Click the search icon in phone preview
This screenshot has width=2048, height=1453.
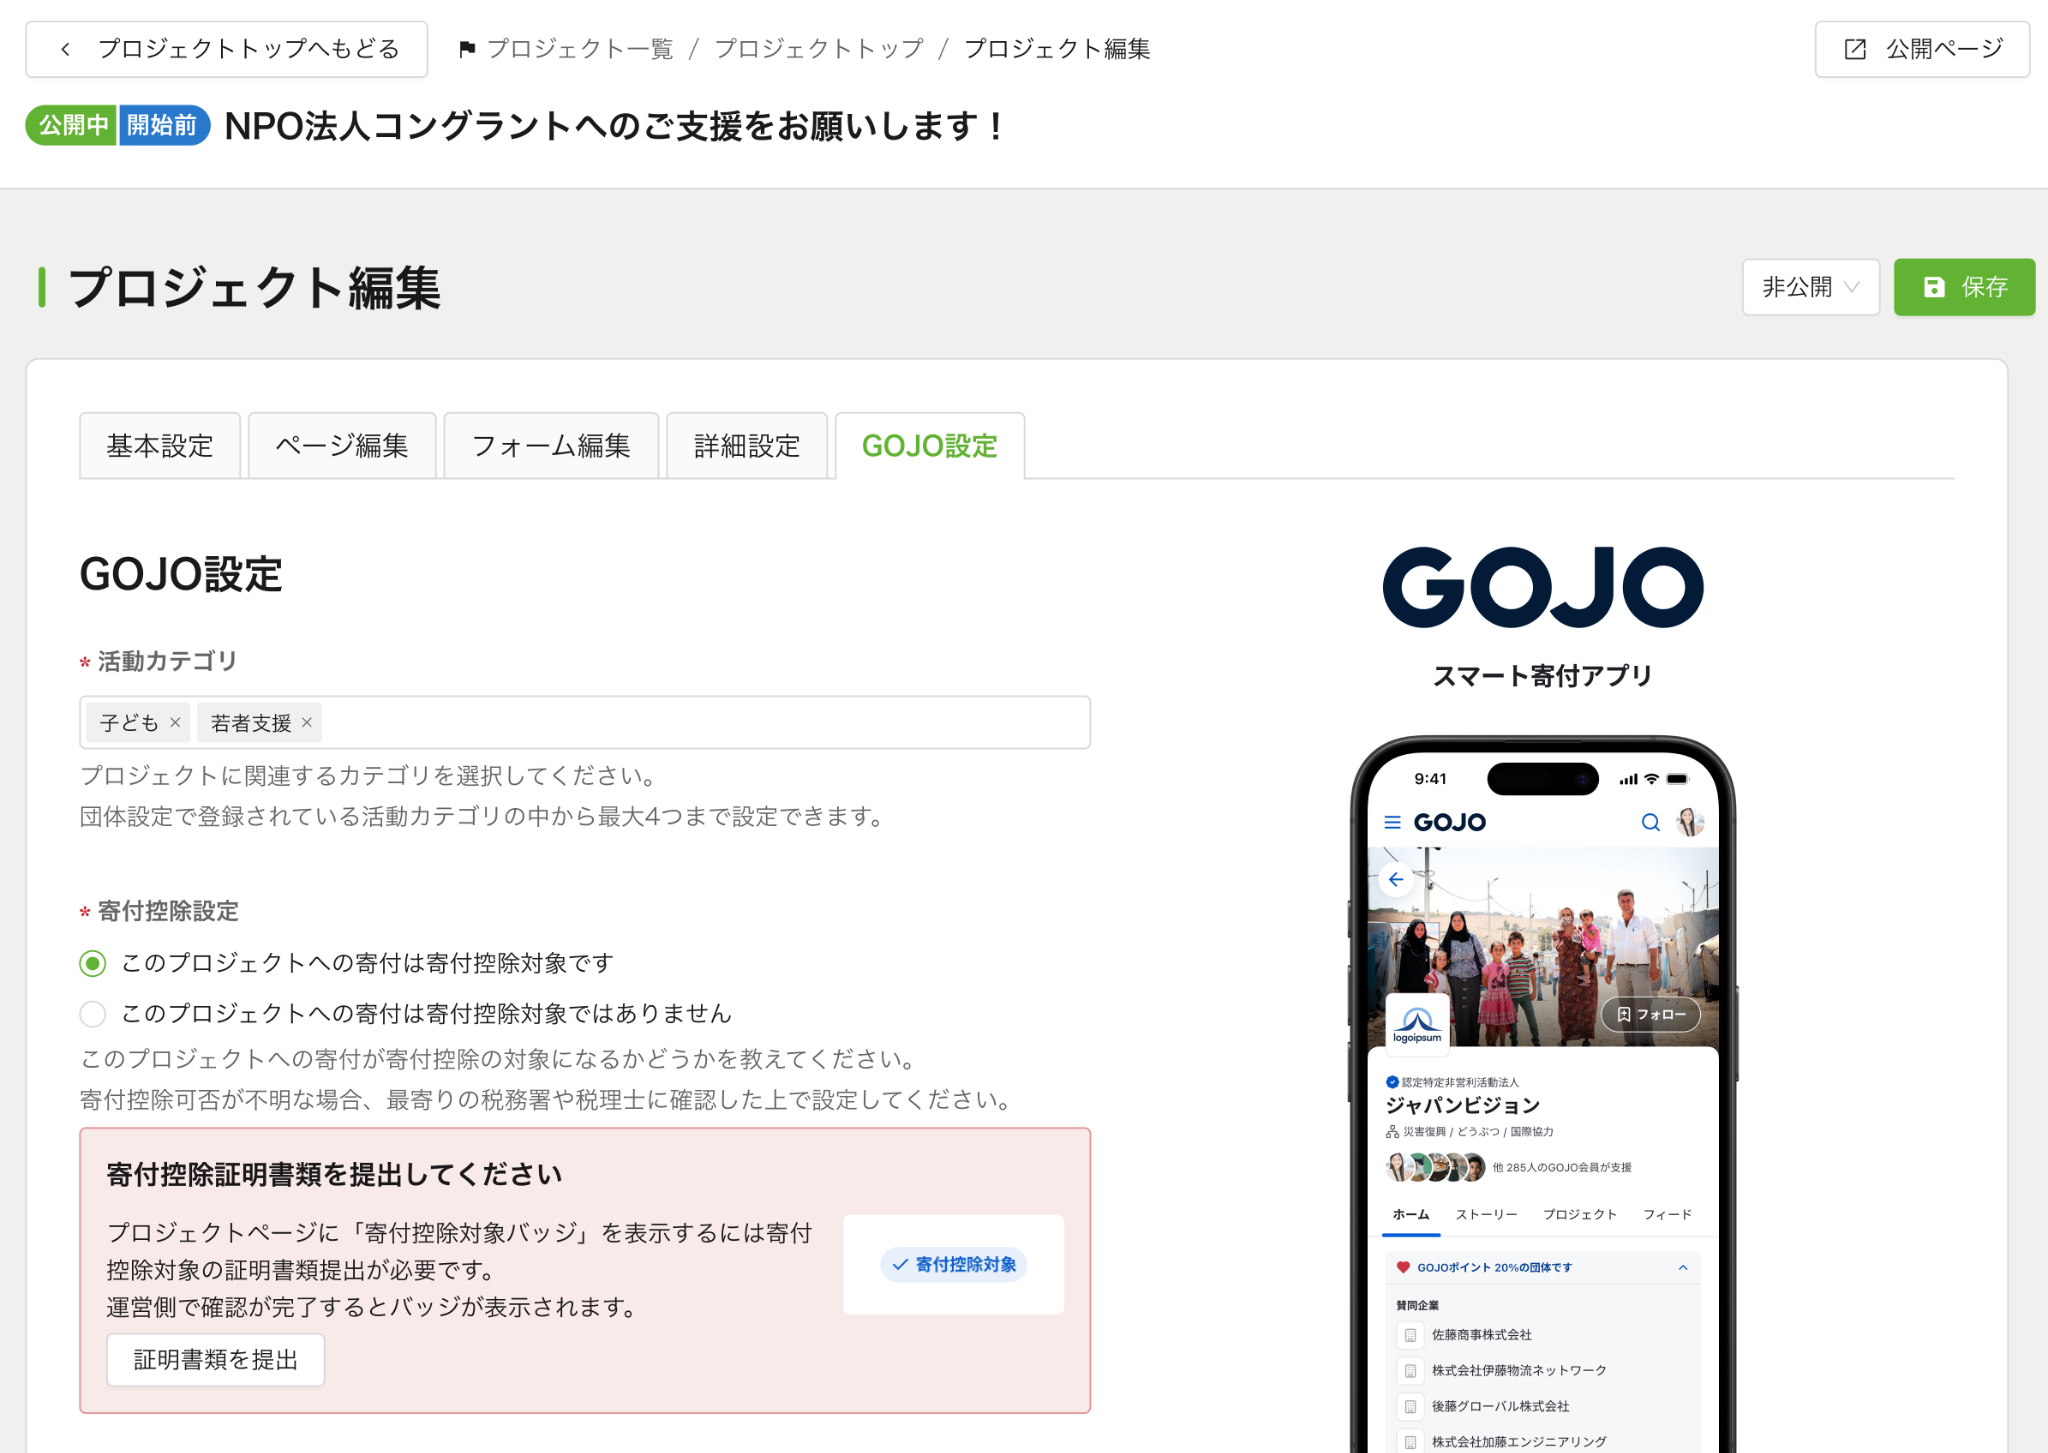[1650, 822]
